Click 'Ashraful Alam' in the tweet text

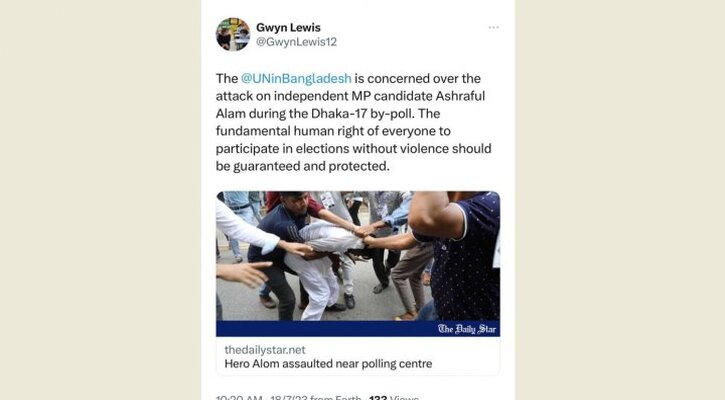pyautogui.click(x=350, y=105)
